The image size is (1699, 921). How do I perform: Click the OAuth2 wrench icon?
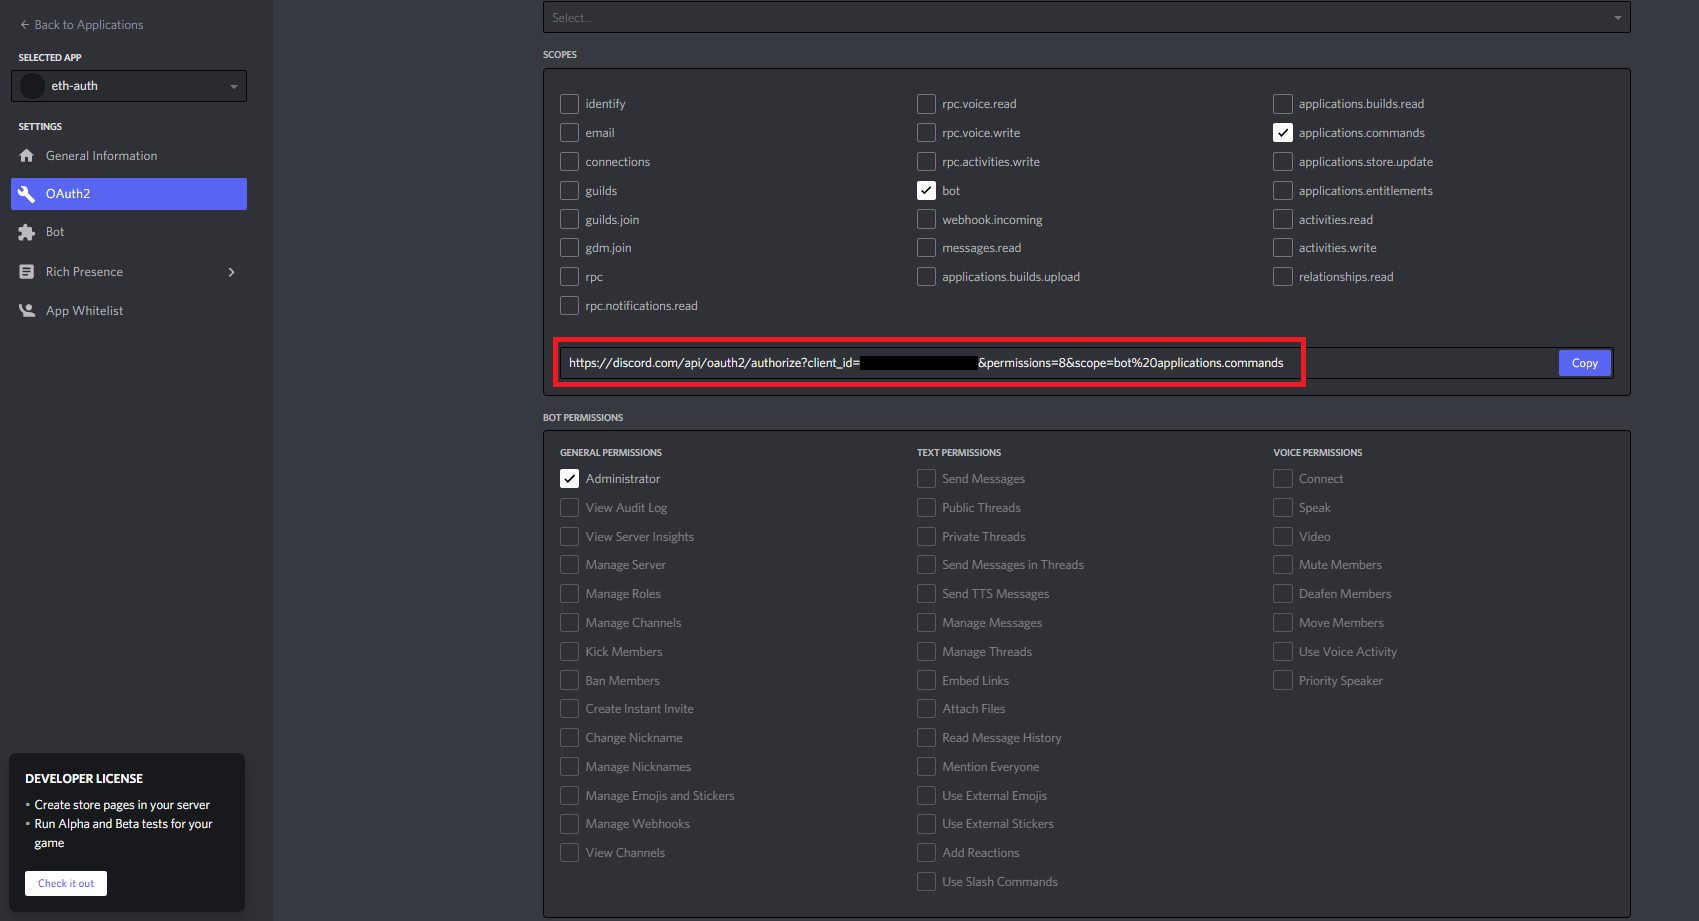tap(27, 194)
